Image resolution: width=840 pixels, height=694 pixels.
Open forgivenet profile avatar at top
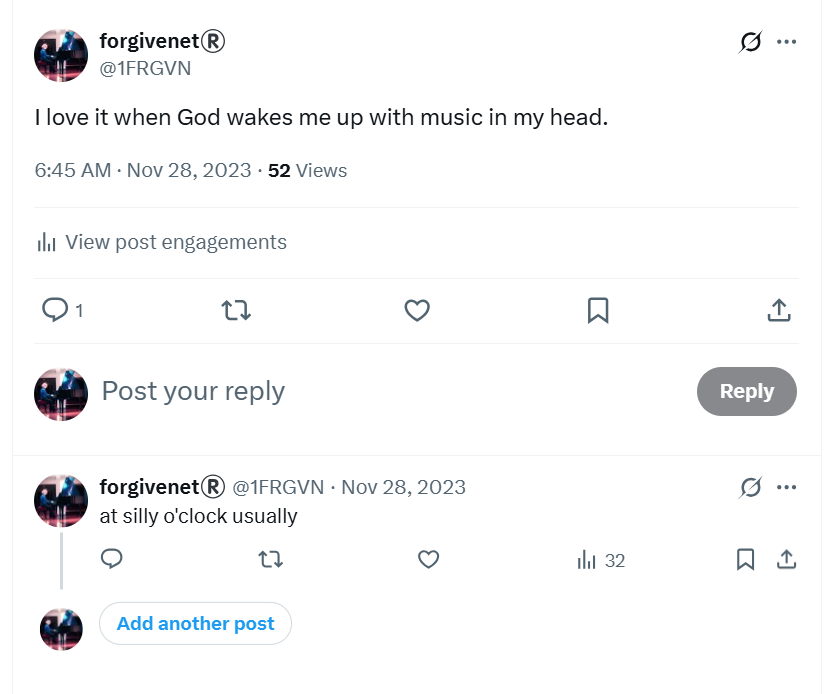point(61,56)
